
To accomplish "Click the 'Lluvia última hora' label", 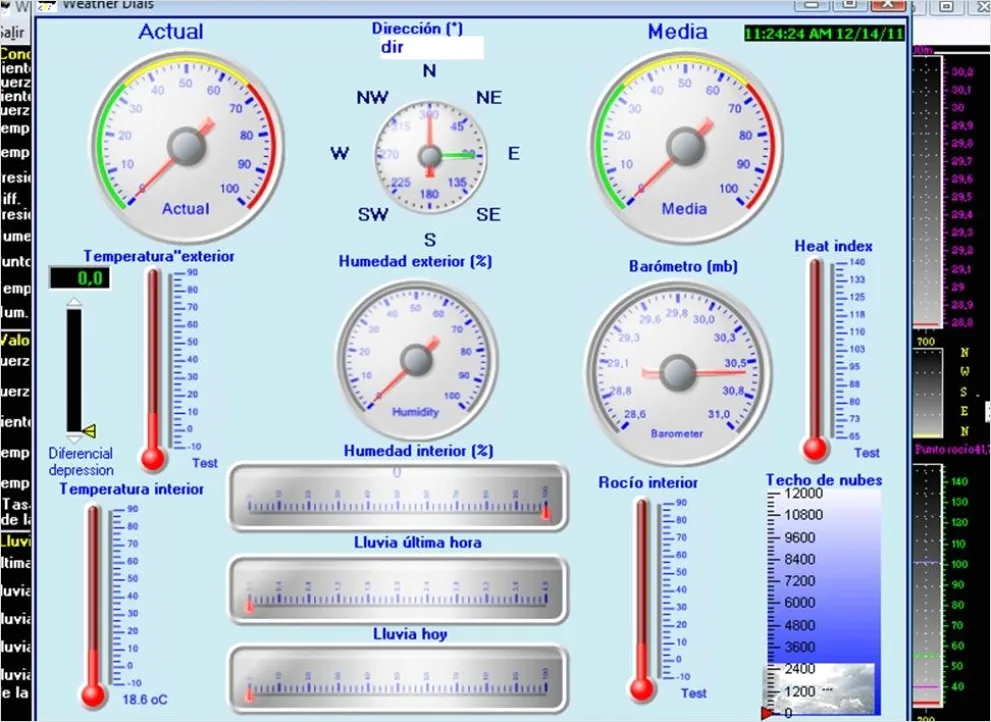I will (x=417, y=542).
